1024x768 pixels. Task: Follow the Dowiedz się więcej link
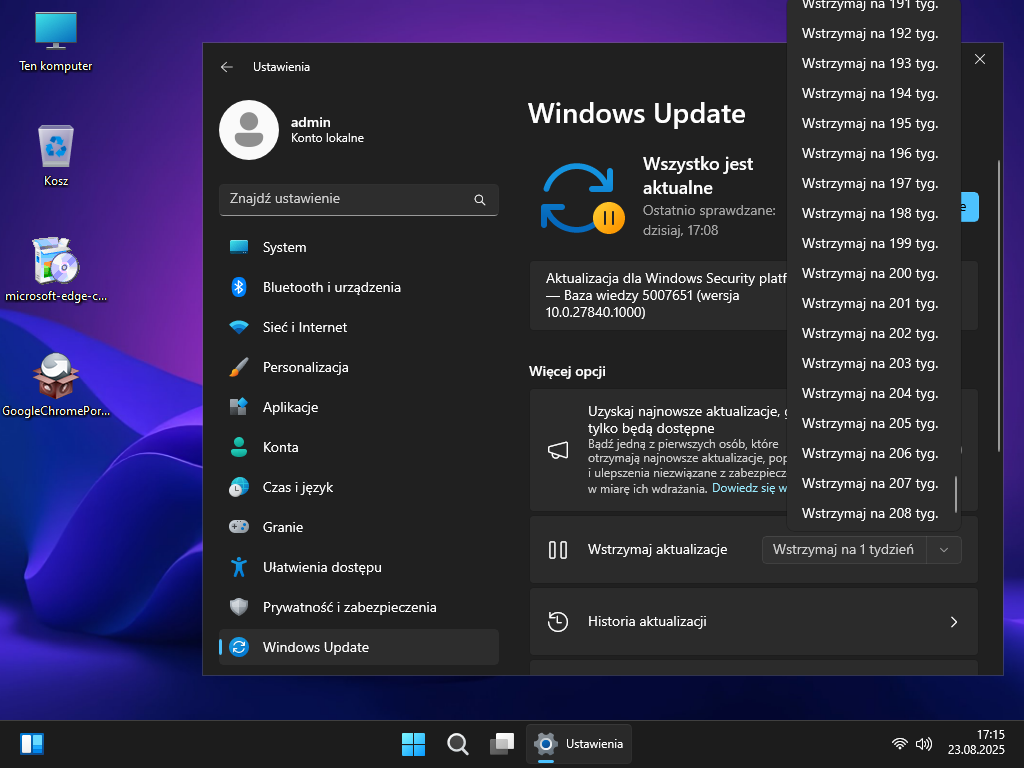[x=750, y=488]
